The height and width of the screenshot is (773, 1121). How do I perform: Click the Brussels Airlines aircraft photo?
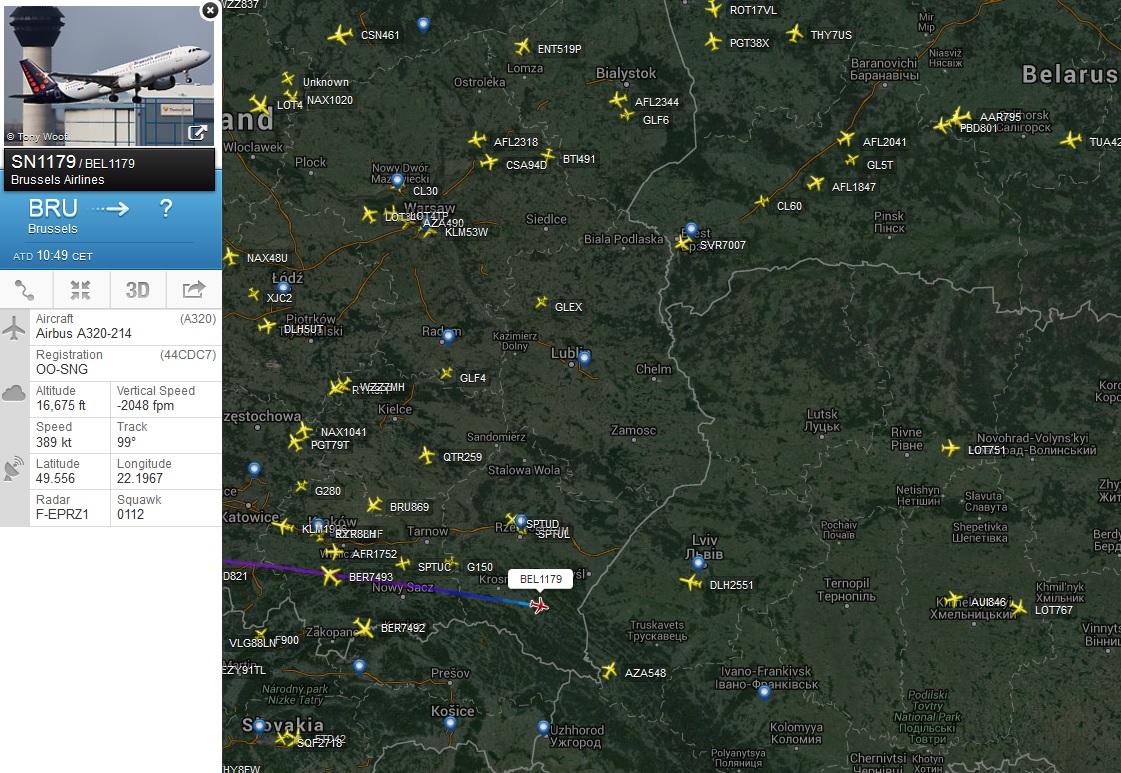[109, 75]
